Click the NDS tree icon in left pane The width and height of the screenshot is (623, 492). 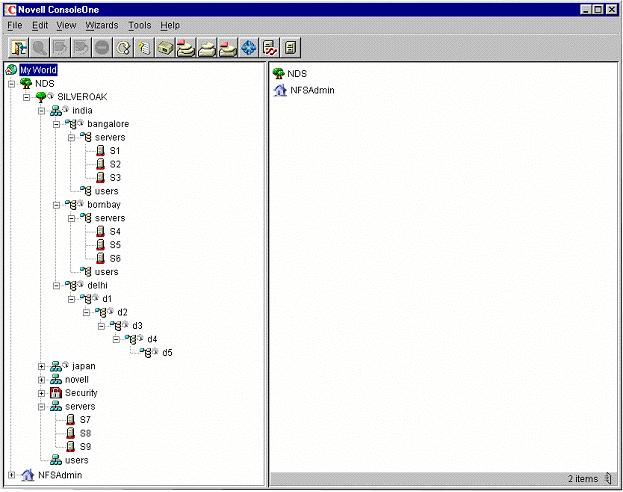click(26, 83)
